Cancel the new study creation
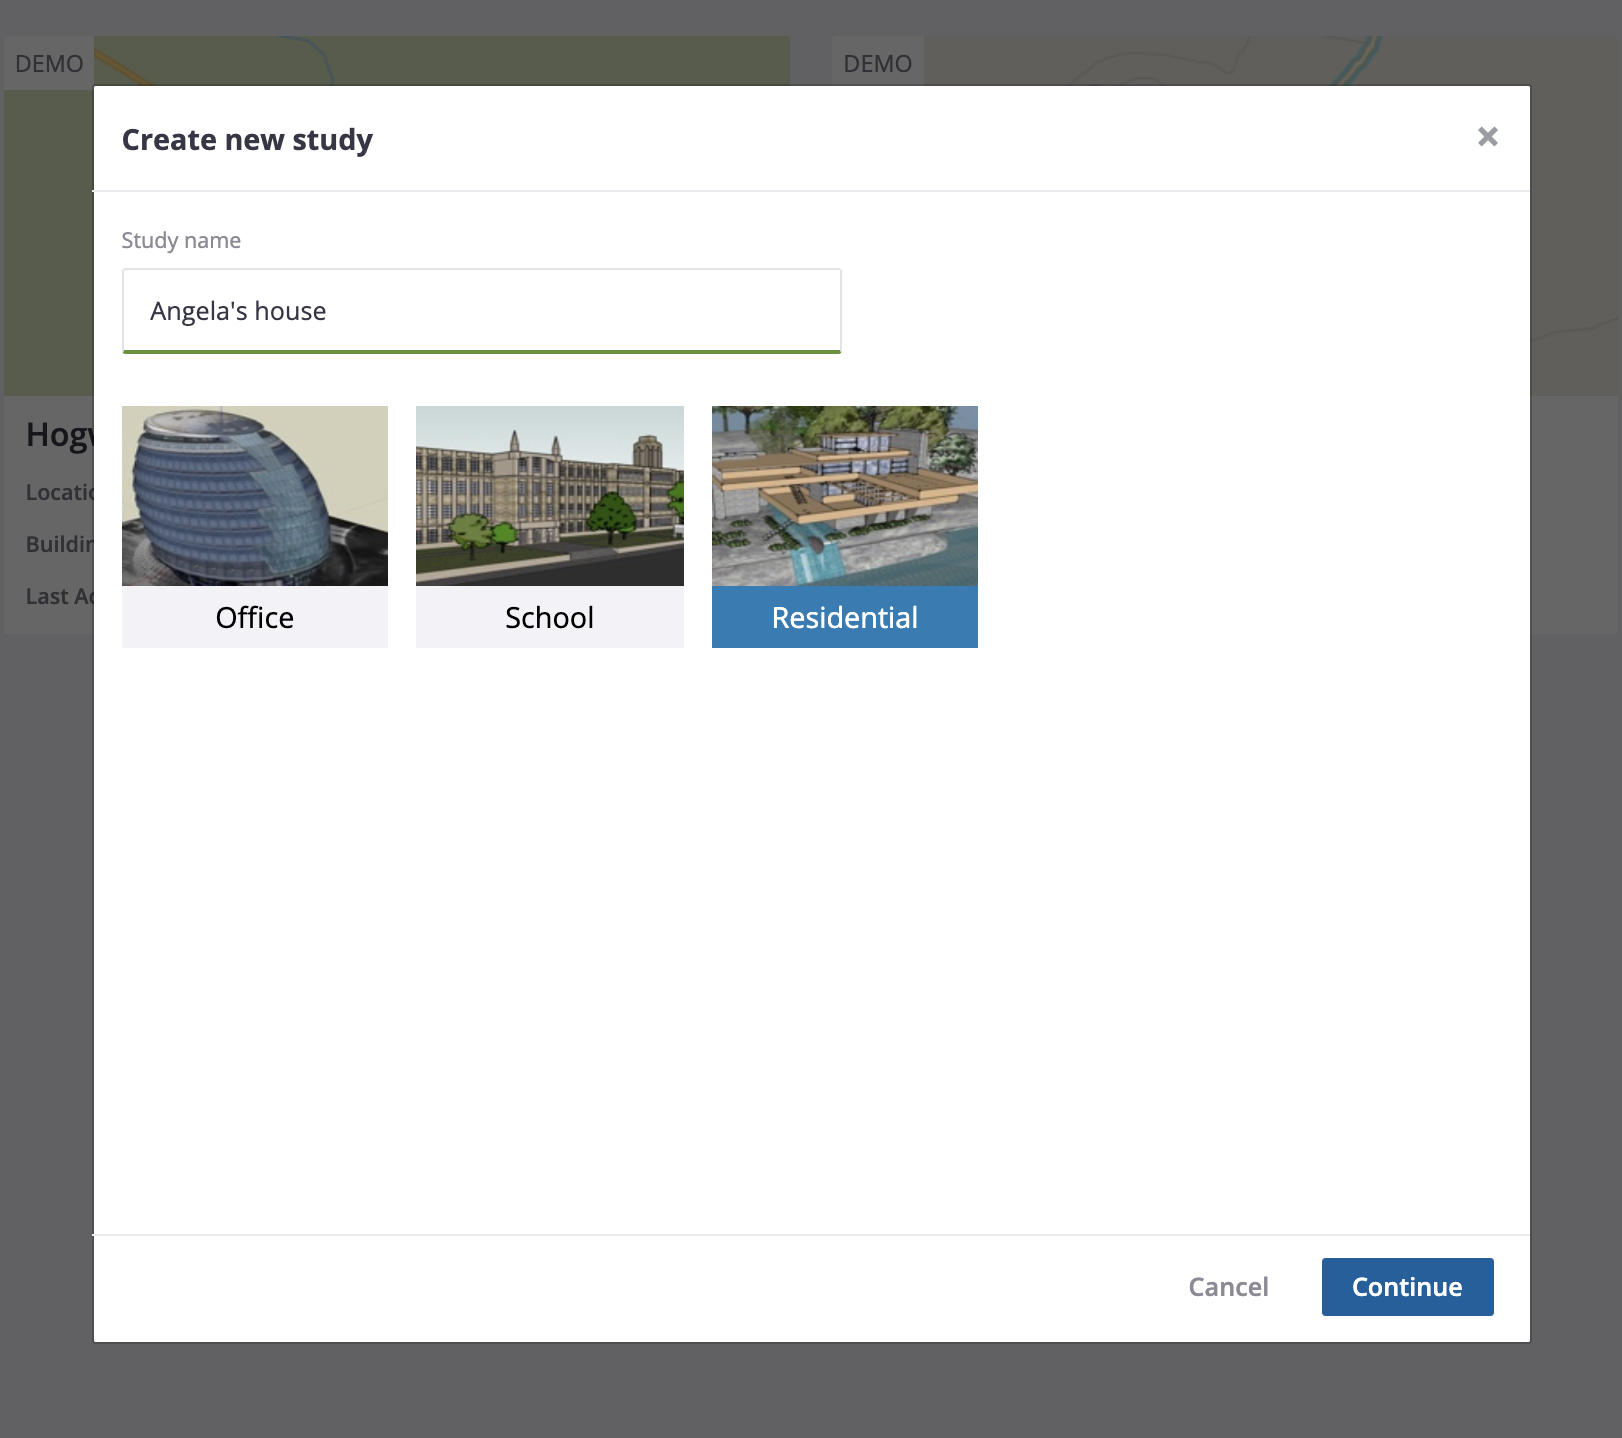This screenshot has height=1438, width=1622. [x=1227, y=1287]
